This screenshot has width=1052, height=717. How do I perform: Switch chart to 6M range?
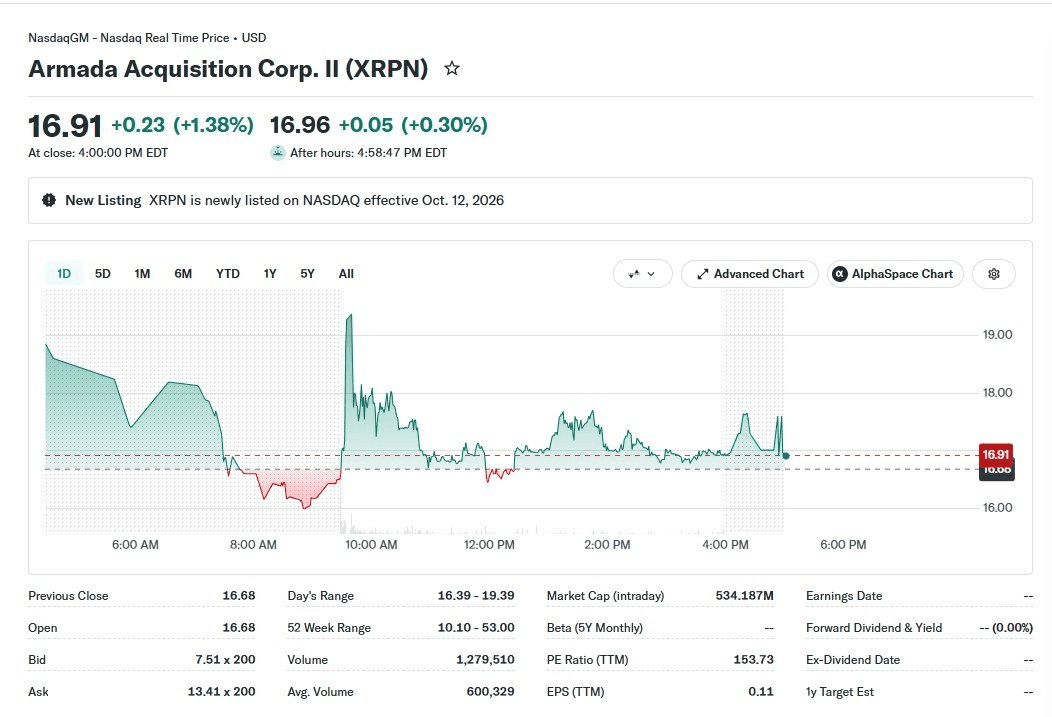coord(183,274)
